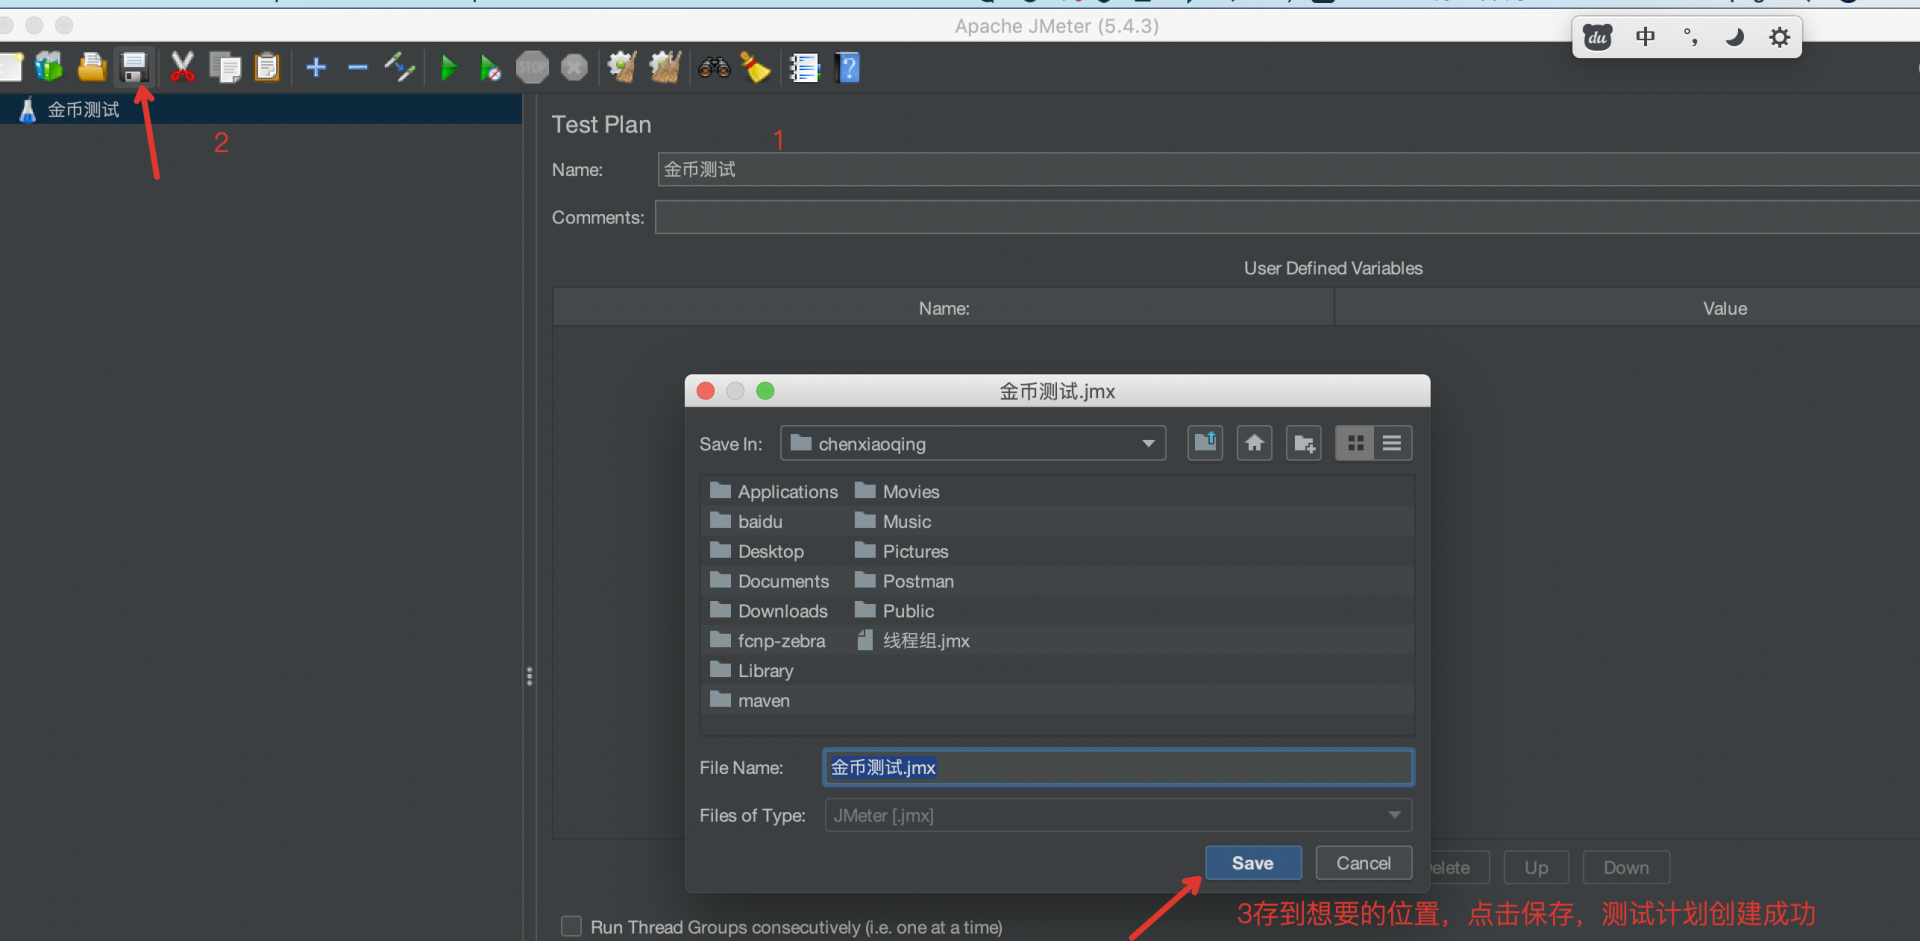The image size is (1920, 941).
Task: Select the 线程组.jmx file
Action: [913, 641]
